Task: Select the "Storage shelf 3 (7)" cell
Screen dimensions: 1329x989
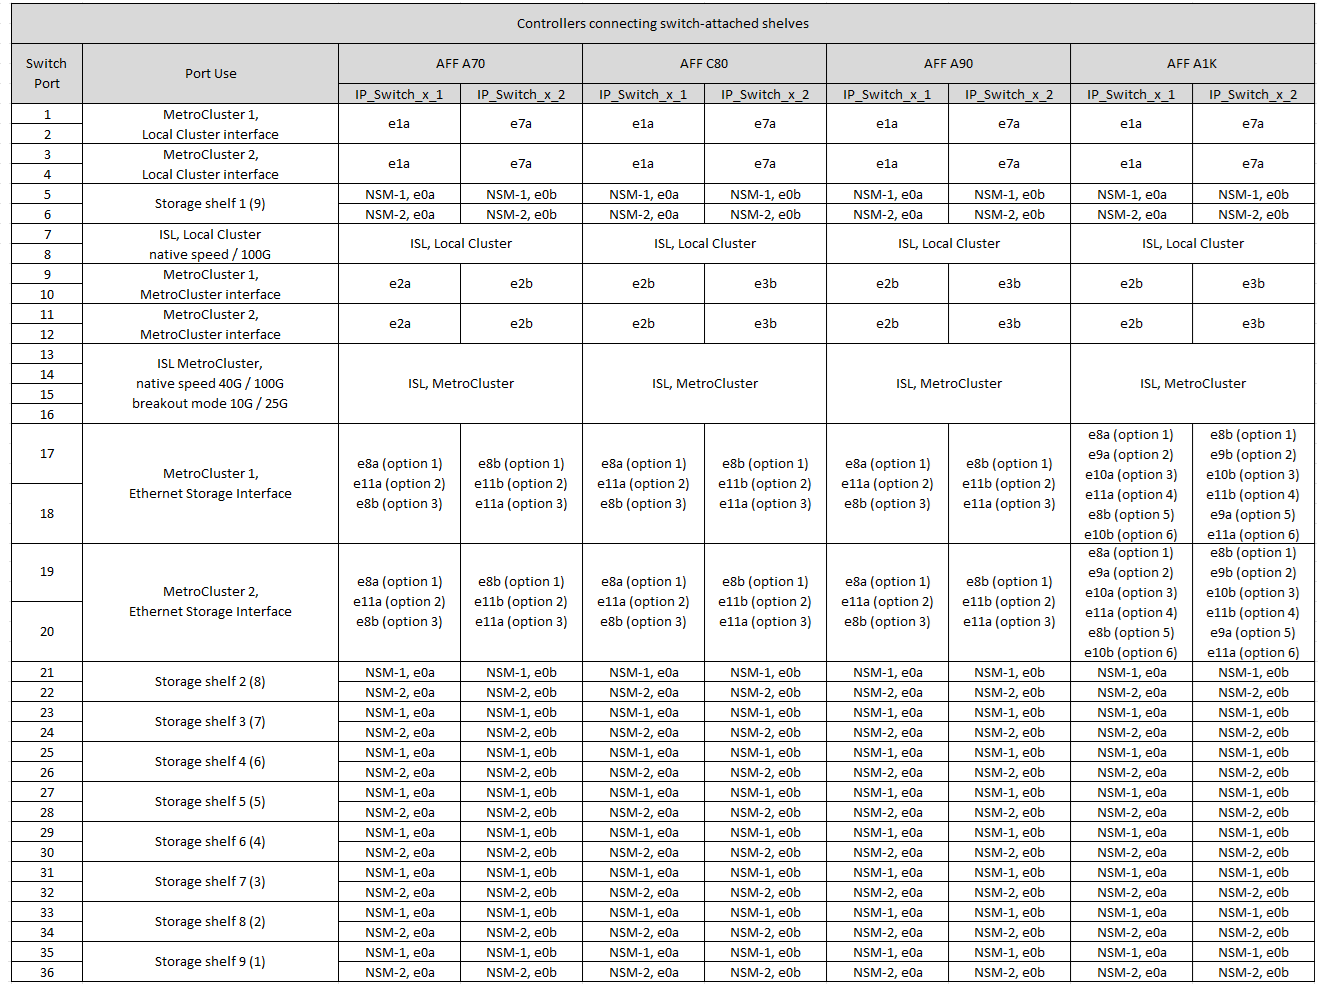Action: (x=211, y=722)
